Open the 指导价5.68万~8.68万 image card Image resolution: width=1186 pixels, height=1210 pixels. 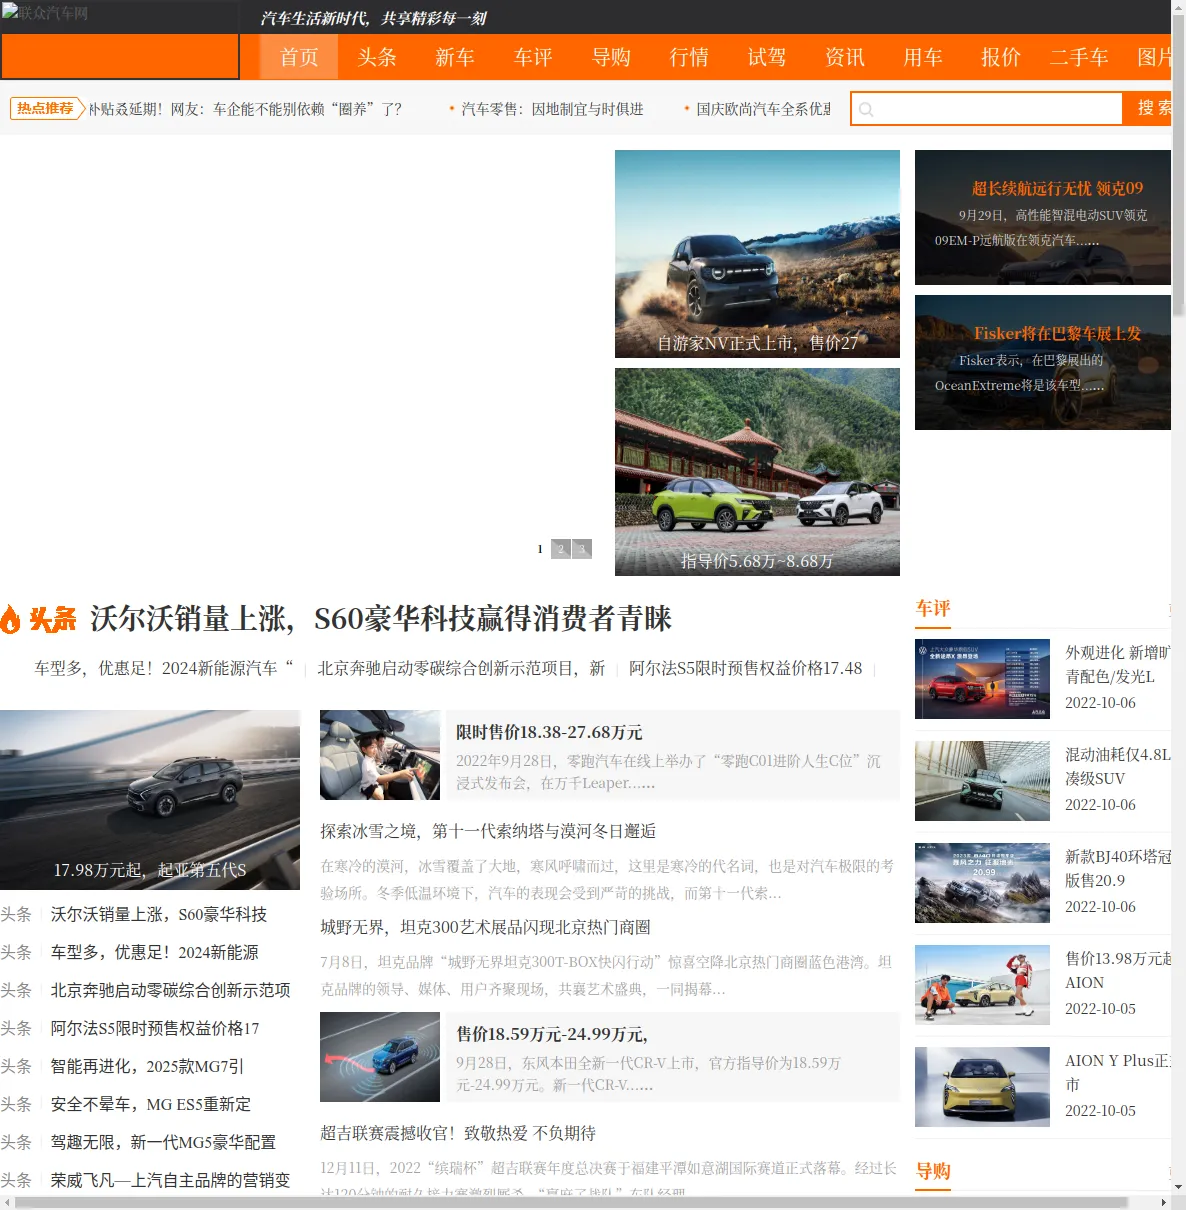pyautogui.click(x=757, y=472)
